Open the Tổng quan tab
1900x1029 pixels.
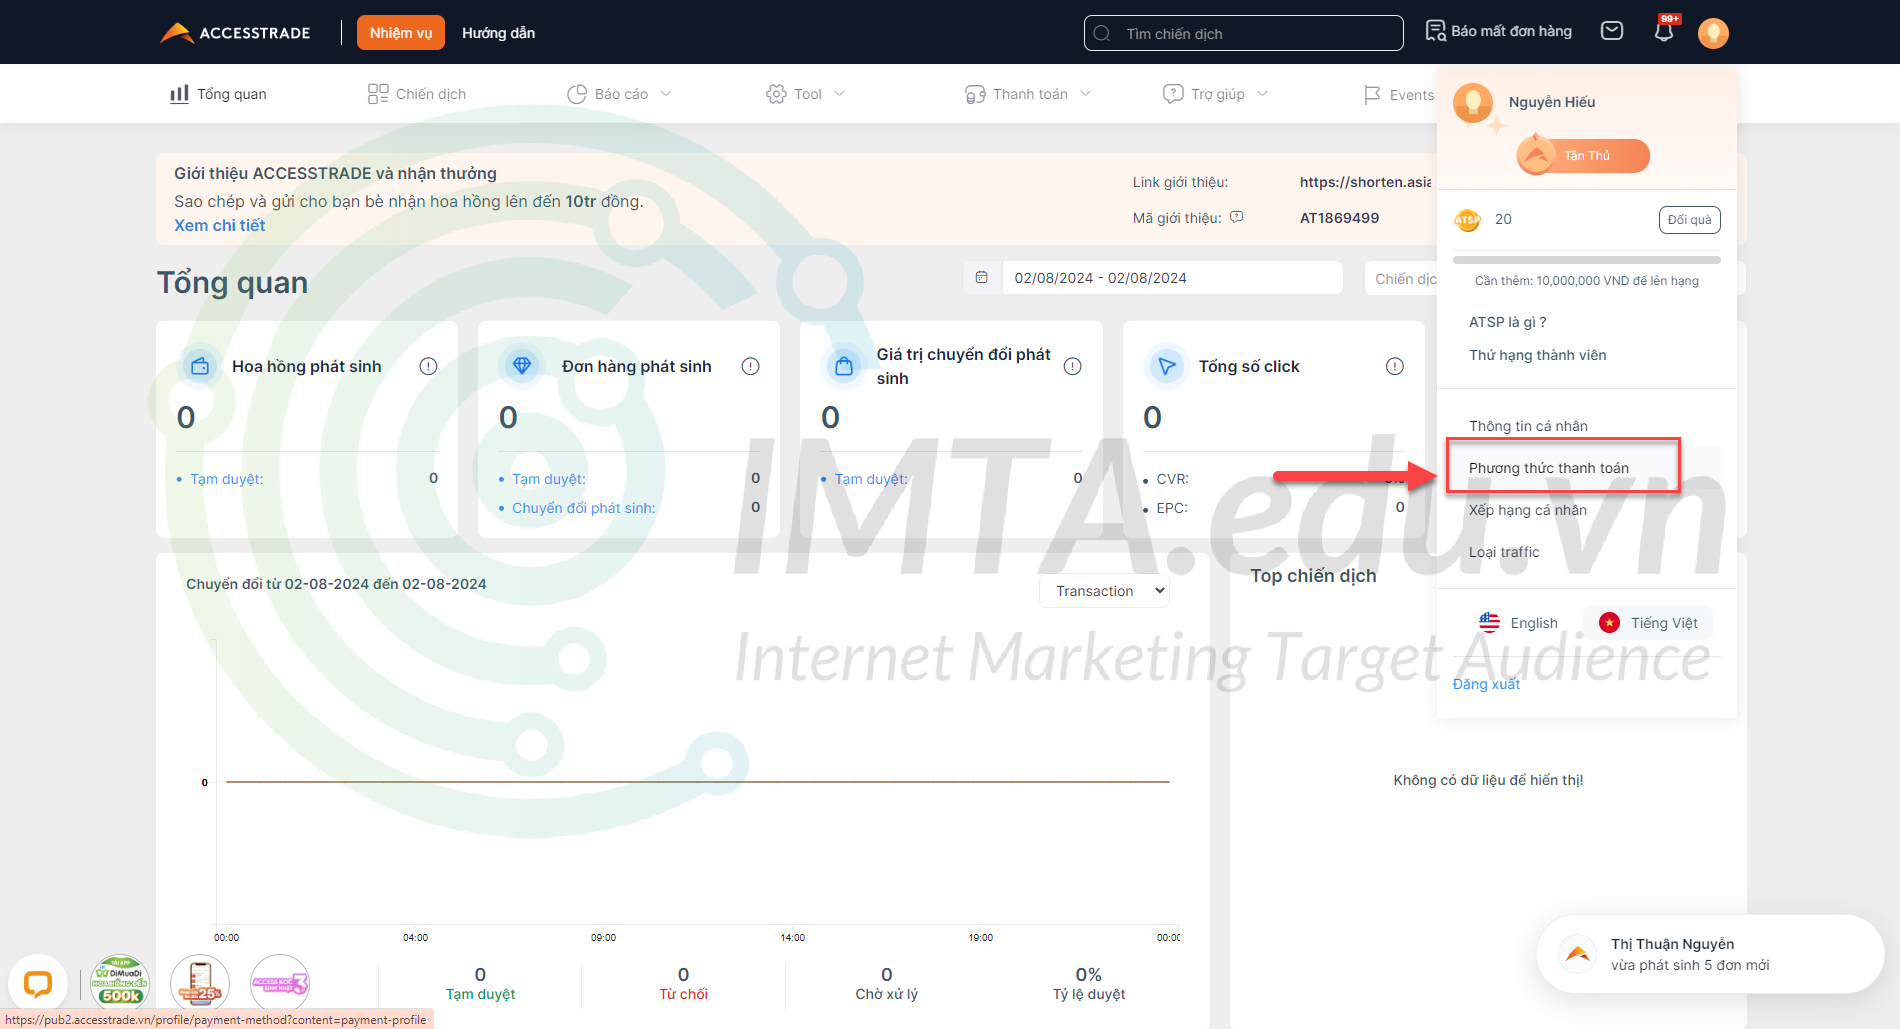(218, 94)
